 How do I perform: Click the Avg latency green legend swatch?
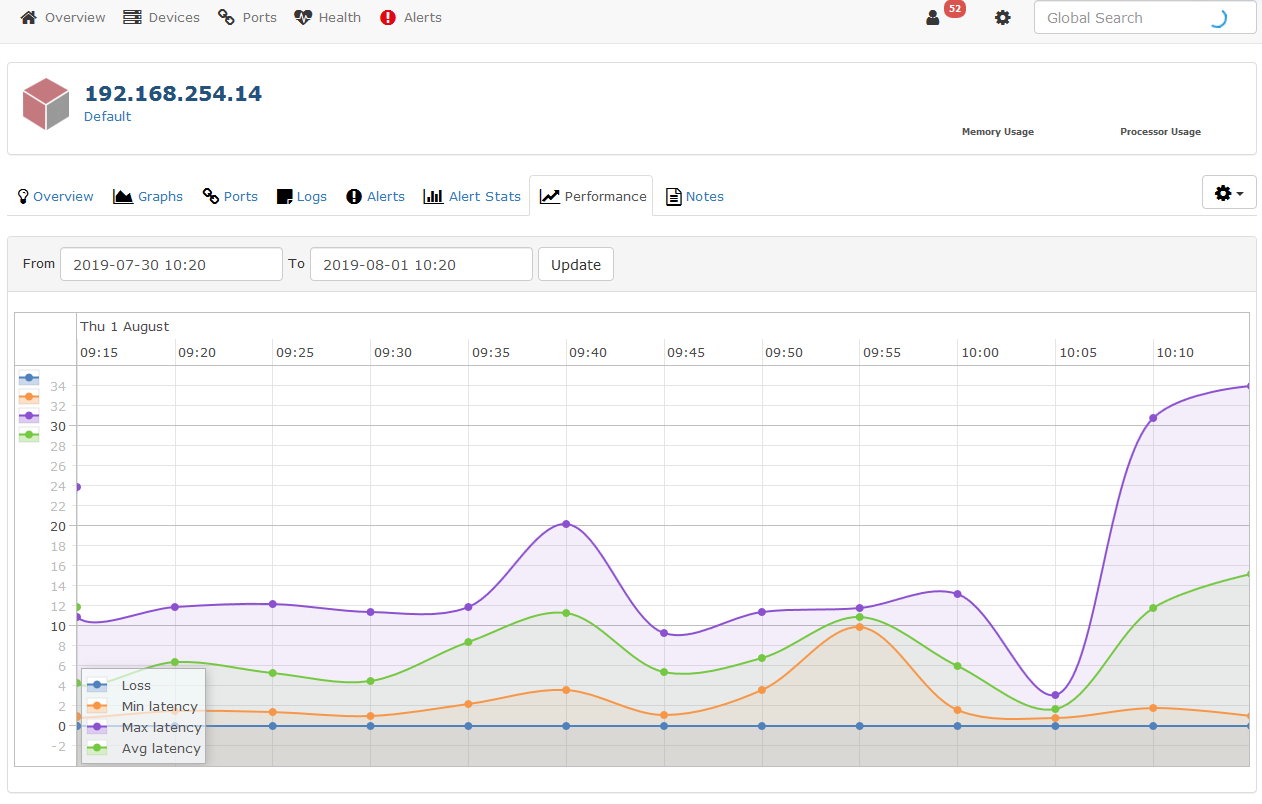tap(96, 749)
